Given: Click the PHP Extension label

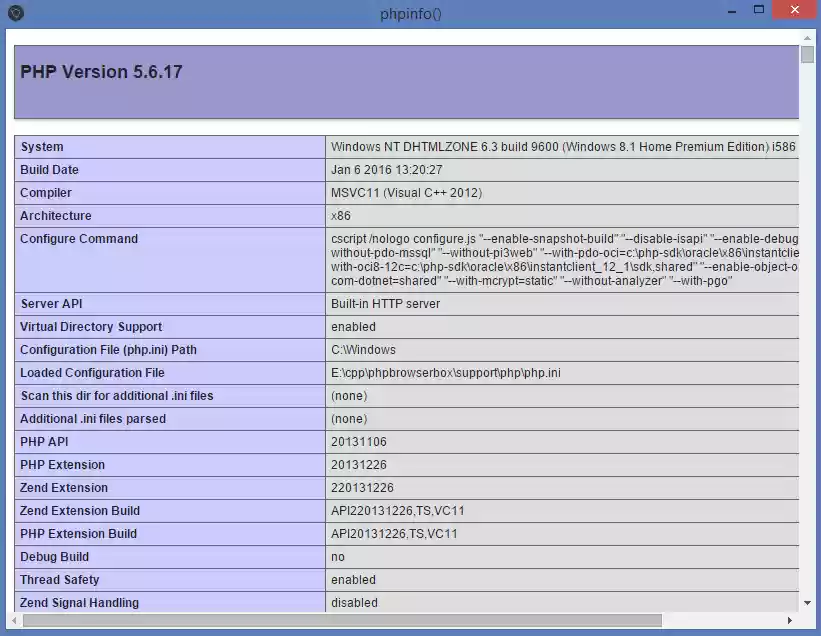Looking at the screenshot, I should click(x=62, y=465).
